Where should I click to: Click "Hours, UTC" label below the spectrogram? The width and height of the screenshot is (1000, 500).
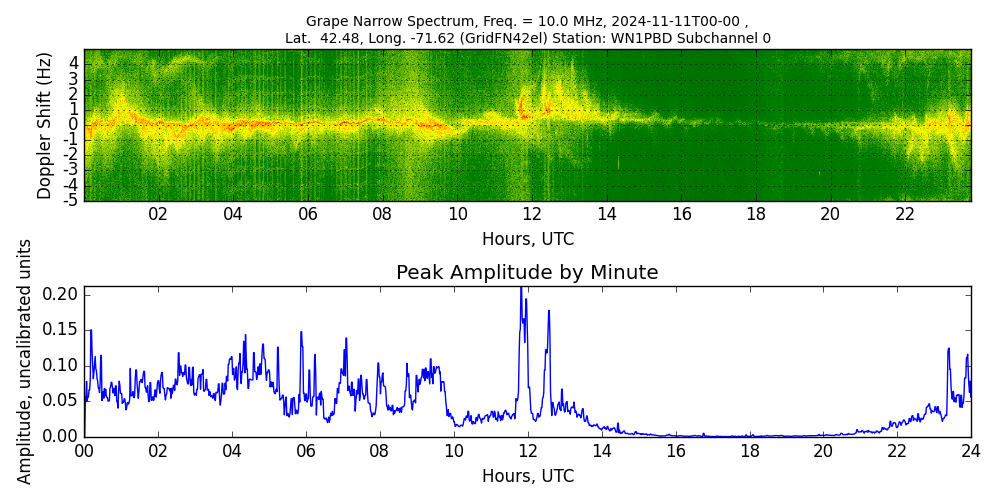pos(527,240)
